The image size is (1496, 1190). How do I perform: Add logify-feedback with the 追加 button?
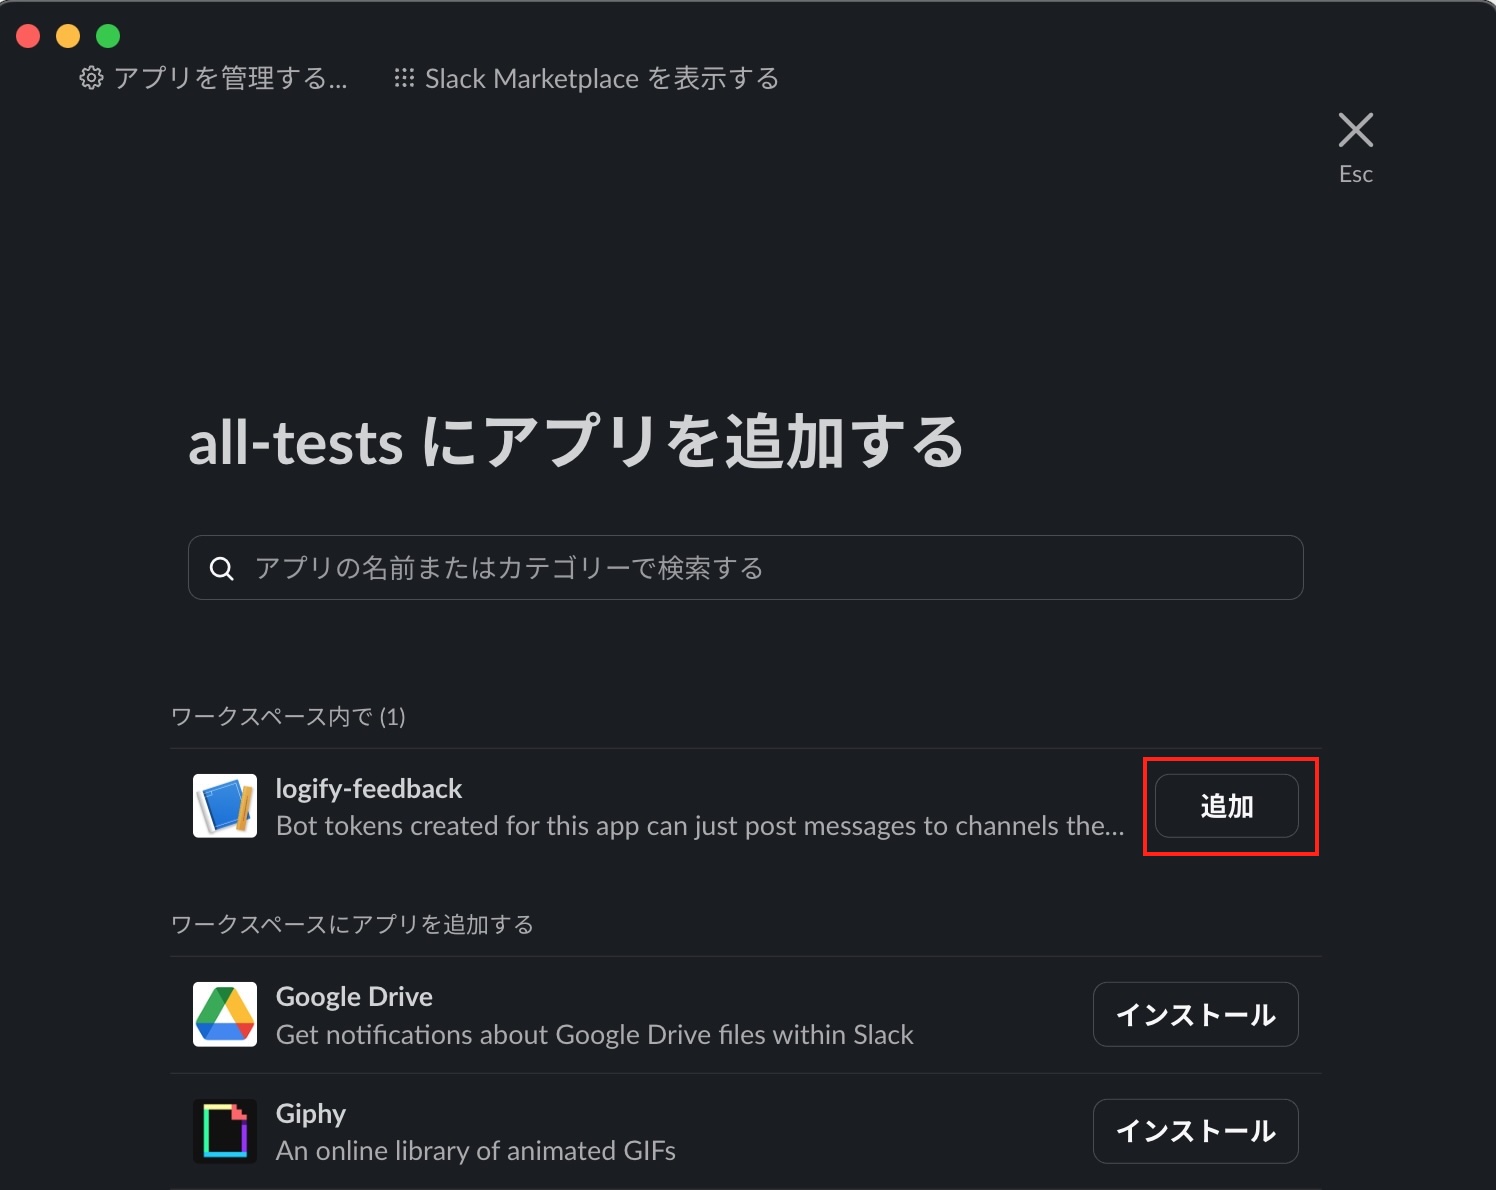coord(1227,806)
